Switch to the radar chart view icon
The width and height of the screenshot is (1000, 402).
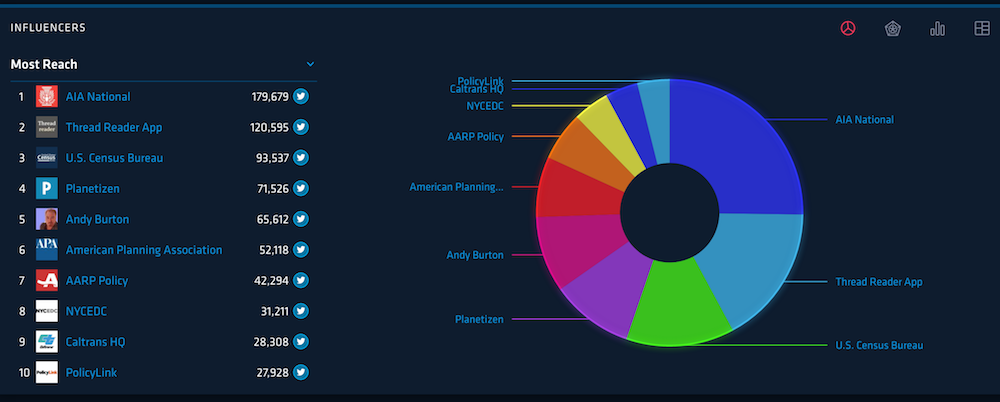[893, 28]
